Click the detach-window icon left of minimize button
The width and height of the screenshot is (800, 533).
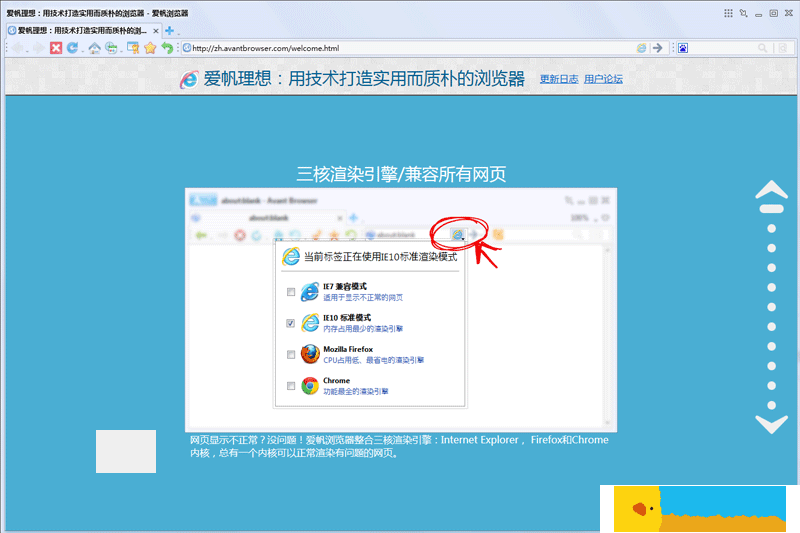point(744,13)
